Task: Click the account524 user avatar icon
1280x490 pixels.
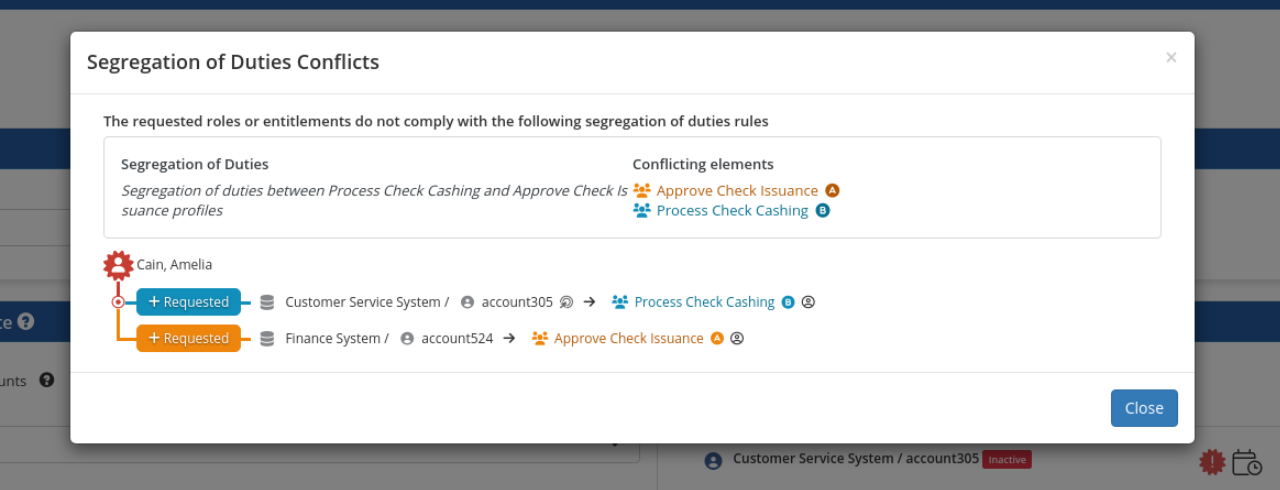Action: click(x=407, y=339)
